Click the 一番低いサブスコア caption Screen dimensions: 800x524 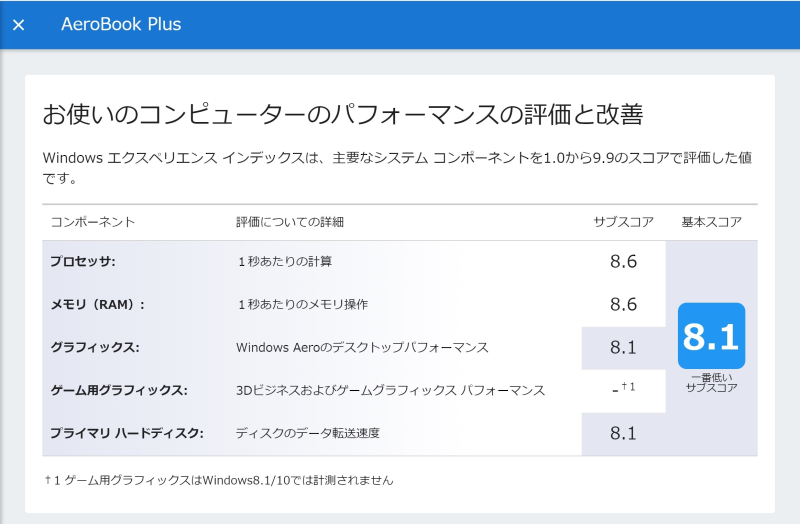(712, 383)
